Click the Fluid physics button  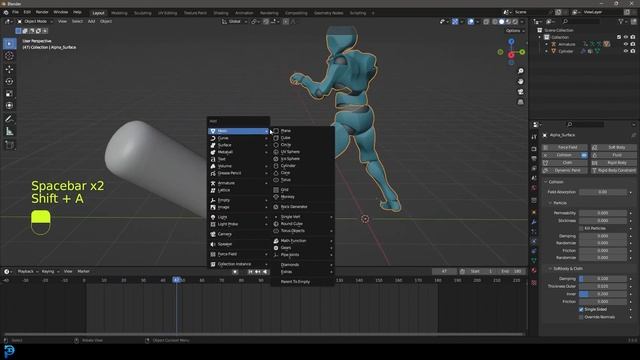point(614,155)
